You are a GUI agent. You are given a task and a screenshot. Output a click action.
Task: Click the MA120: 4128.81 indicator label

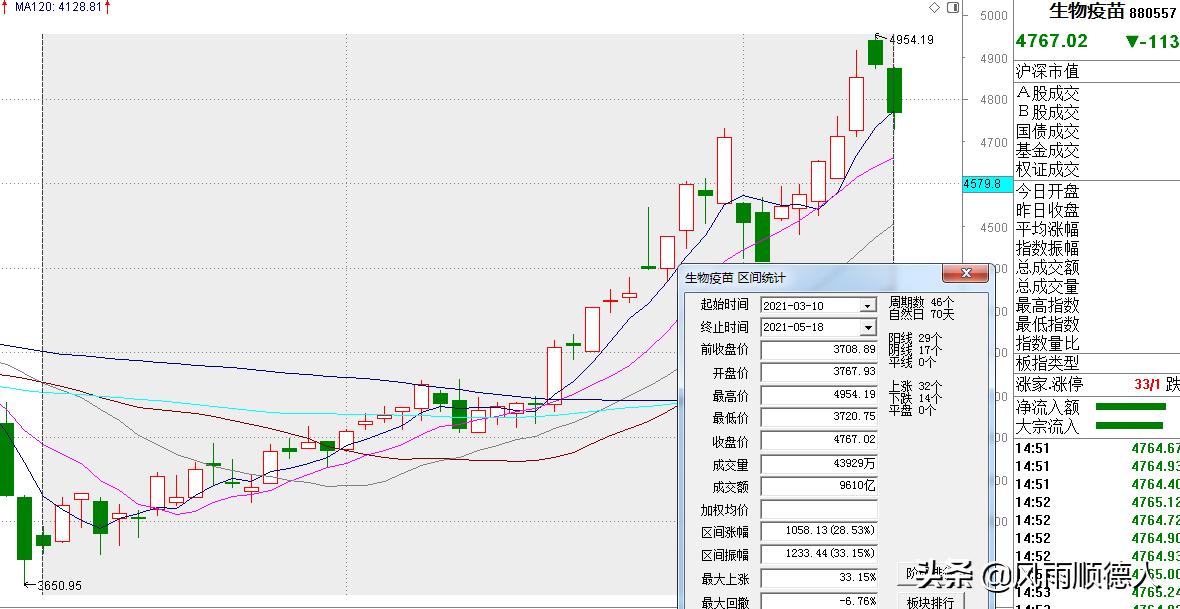58,7
